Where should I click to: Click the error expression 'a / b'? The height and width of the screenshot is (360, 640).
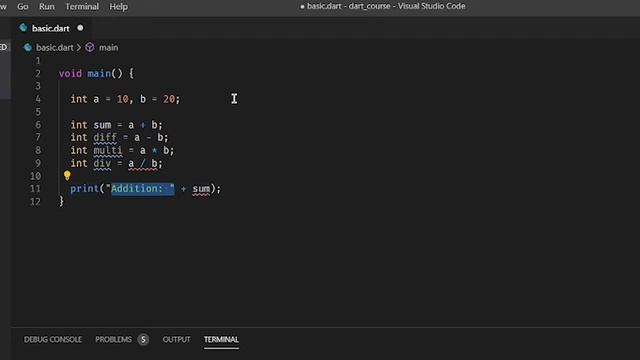point(143,164)
